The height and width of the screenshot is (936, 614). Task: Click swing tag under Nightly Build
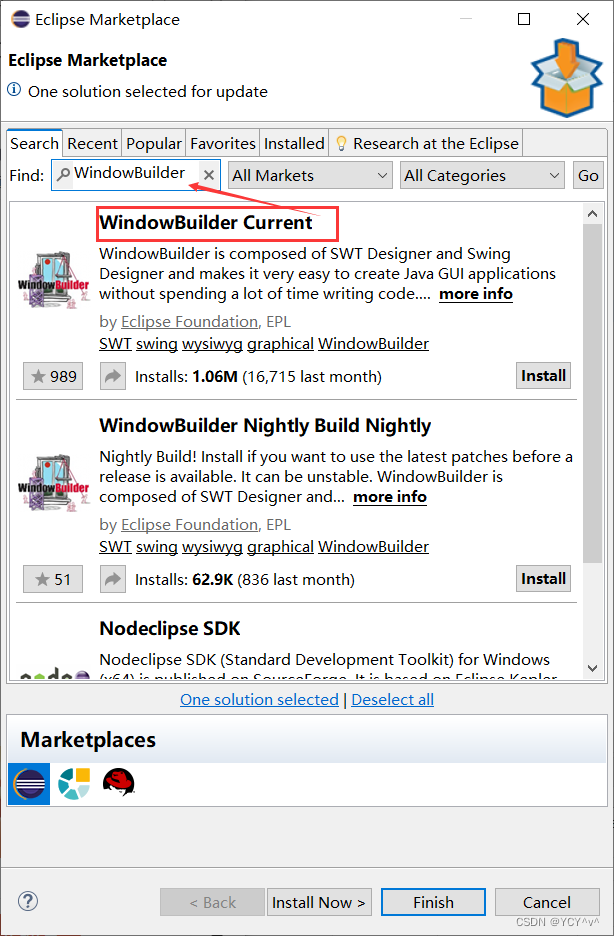coord(157,547)
